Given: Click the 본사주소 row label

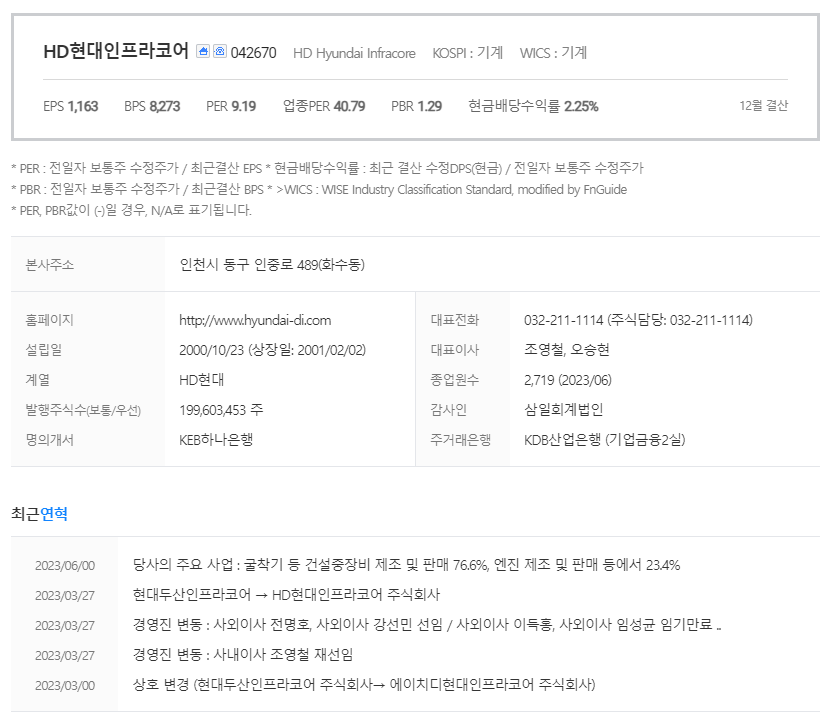Looking at the screenshot, I should (50, 264).
